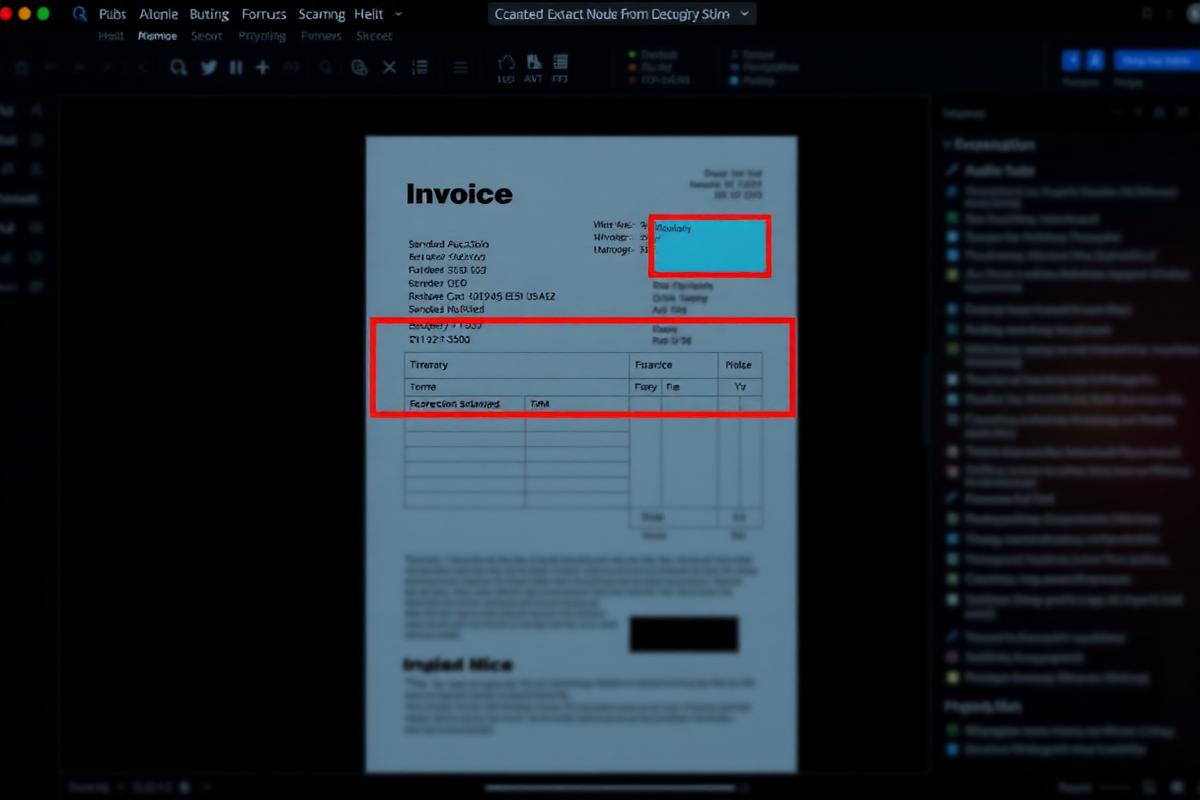The image size is (1200, 800).
Task: Click the leftmost icon in the 1U31/AVT/FF3 group
Action: pos(507,68)
